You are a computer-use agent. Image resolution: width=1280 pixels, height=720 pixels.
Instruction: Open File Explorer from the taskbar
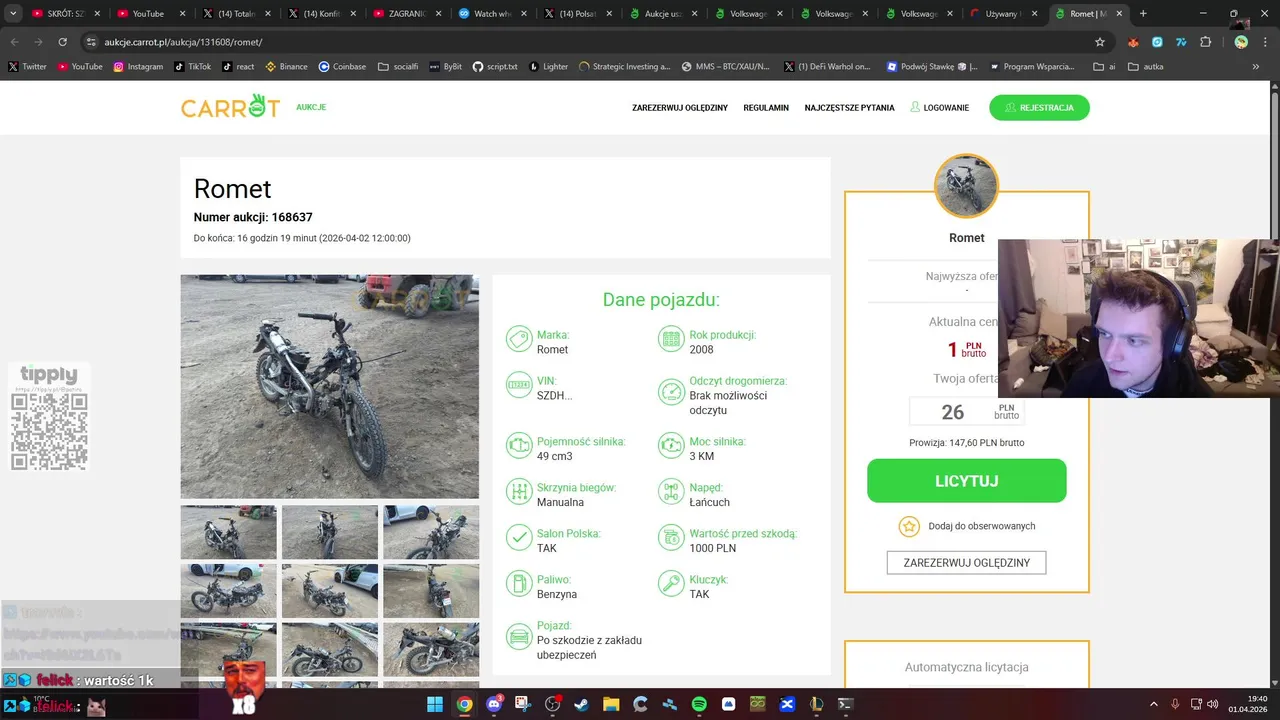point(611,704)
